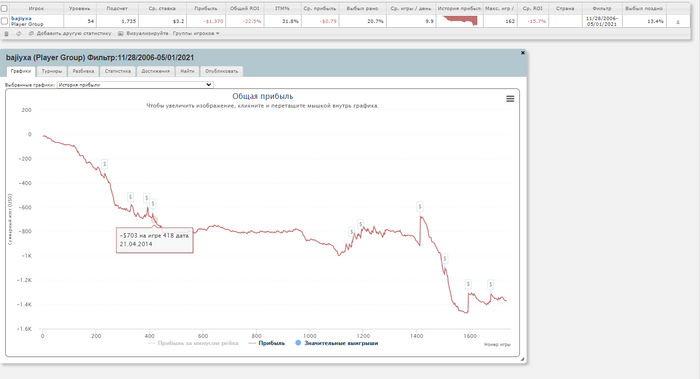Toggle the Прибыль за минусом рейка legend
The image size is (700, 379).
(193, 343)
